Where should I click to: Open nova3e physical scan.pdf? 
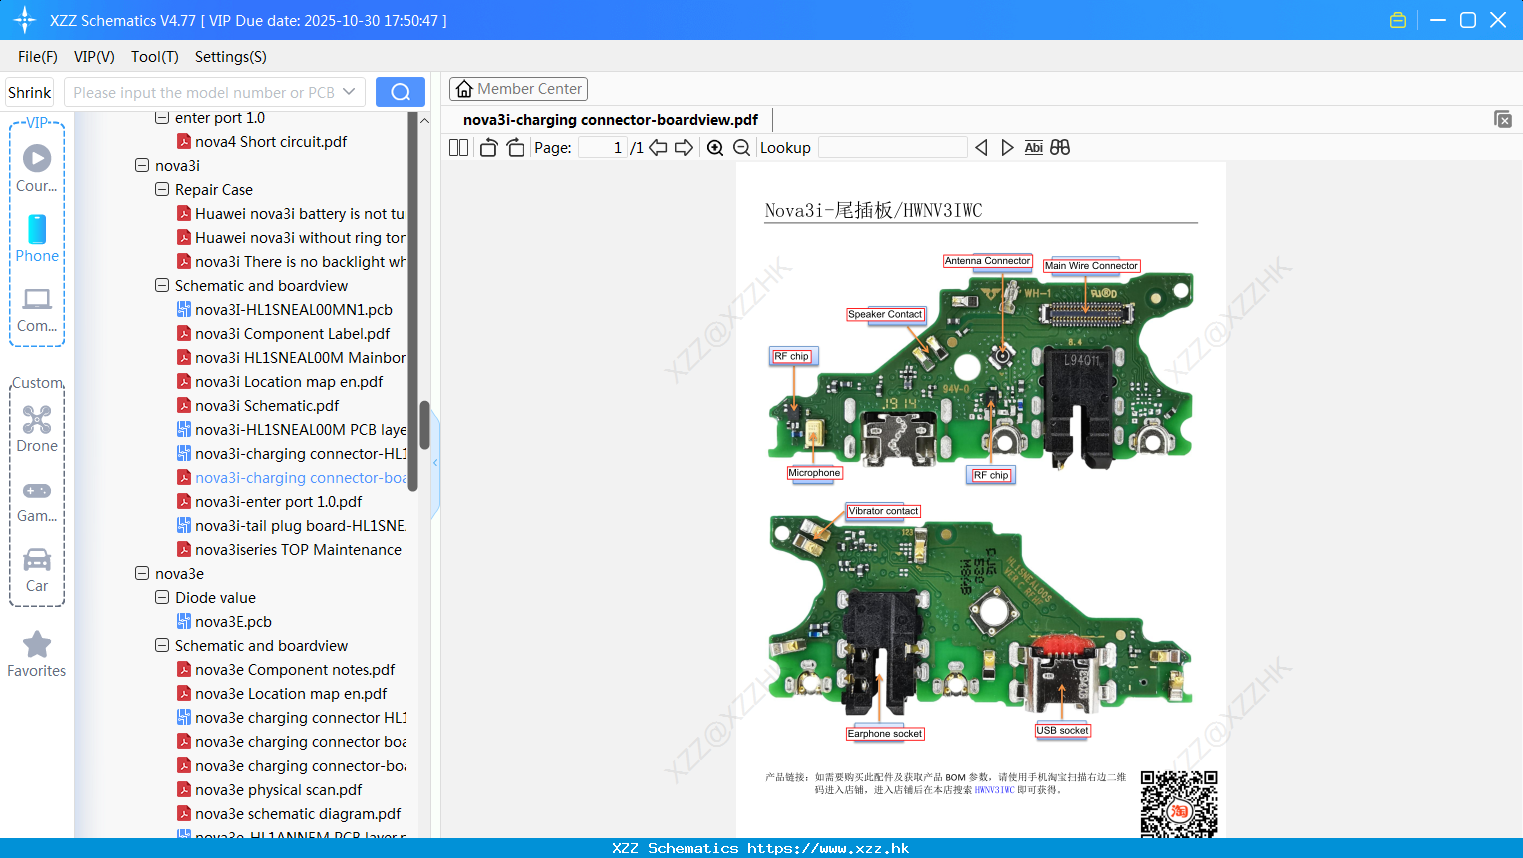pyautogui.click(x=269, y=790)
